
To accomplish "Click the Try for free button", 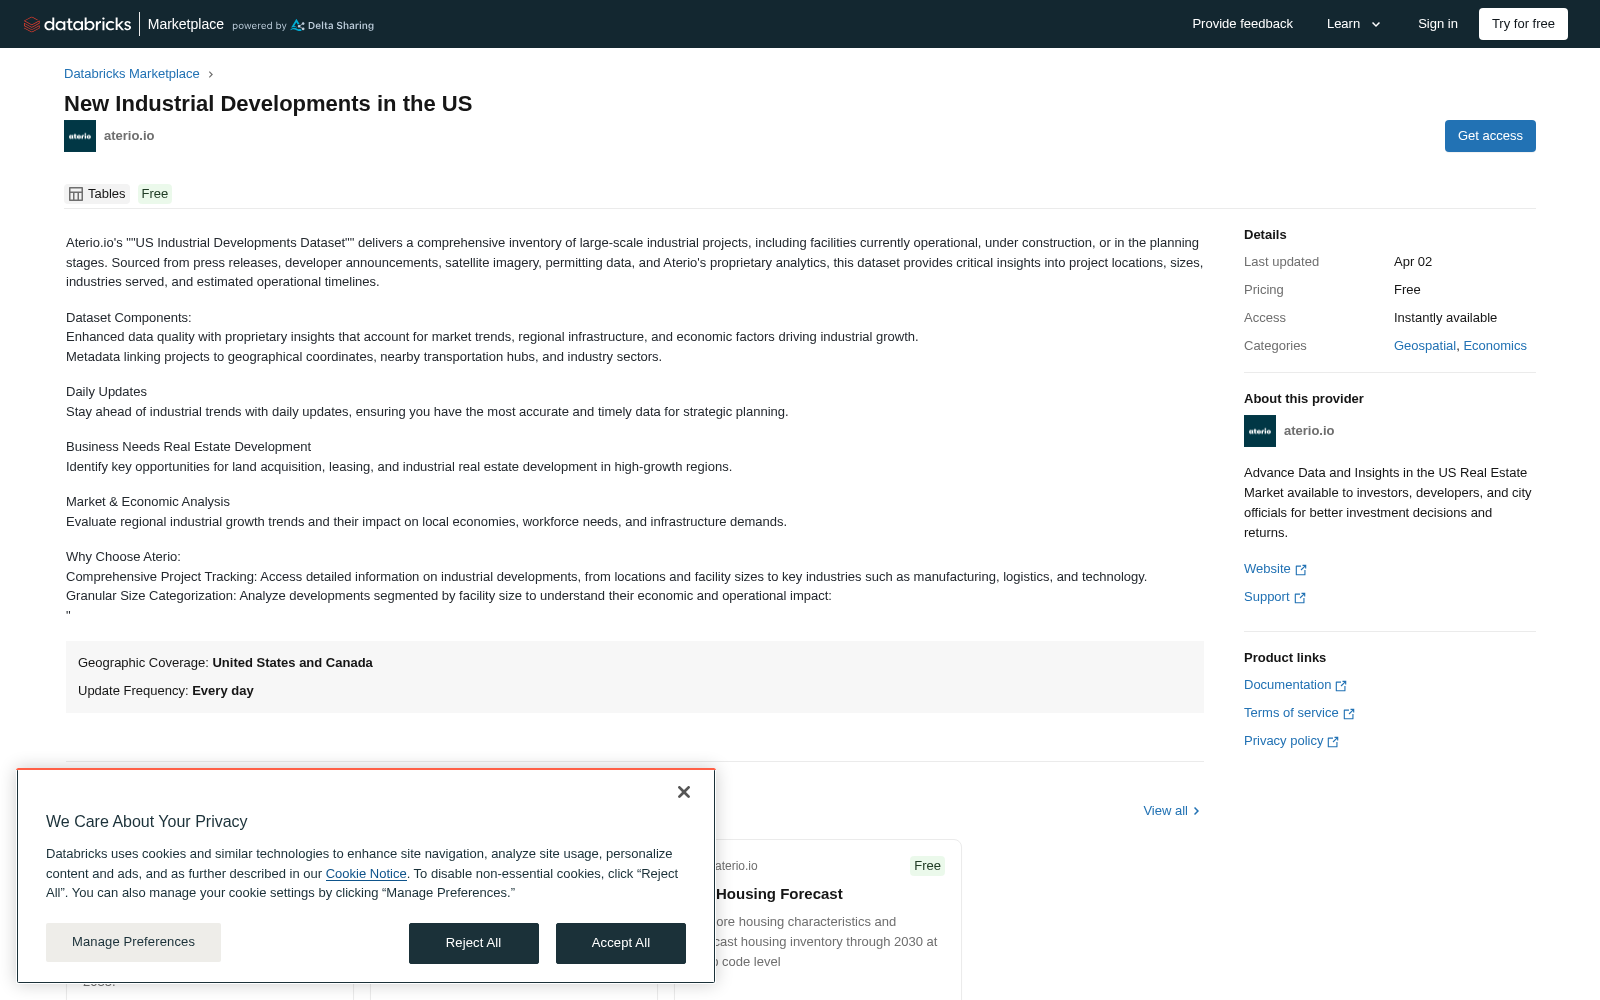I will coord(1523,24).
